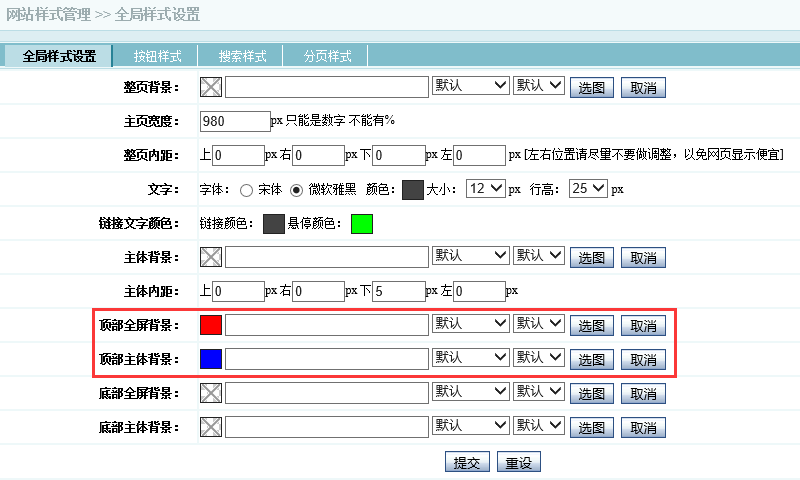This screenshot has width=800, height=480.
Task: Click the red 顶部全屏背景 color swatch
Action: 211,325
